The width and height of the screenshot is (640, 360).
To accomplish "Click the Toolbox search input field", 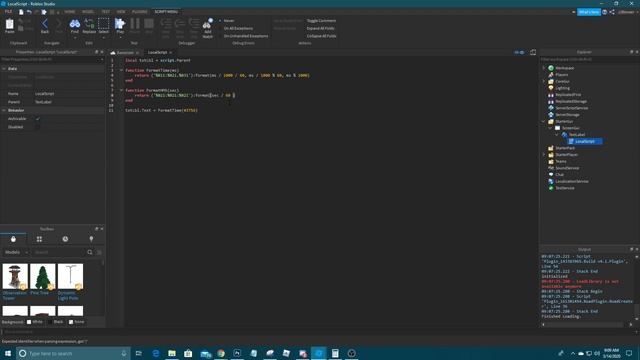I will point(59,252).
